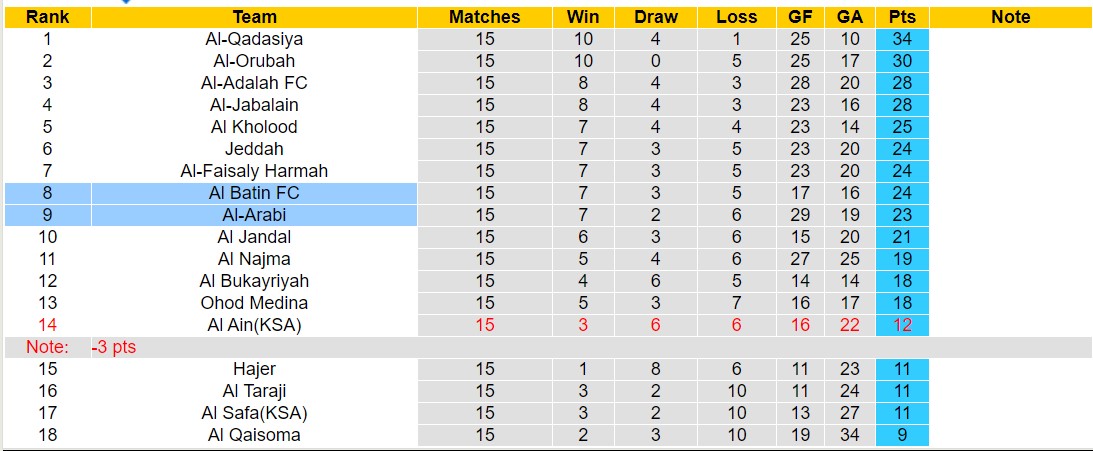Image resolution: width=1093 pixels, height=451 pixels.
Task: Open the Al-Orubah team link
Action: (254, 61)
